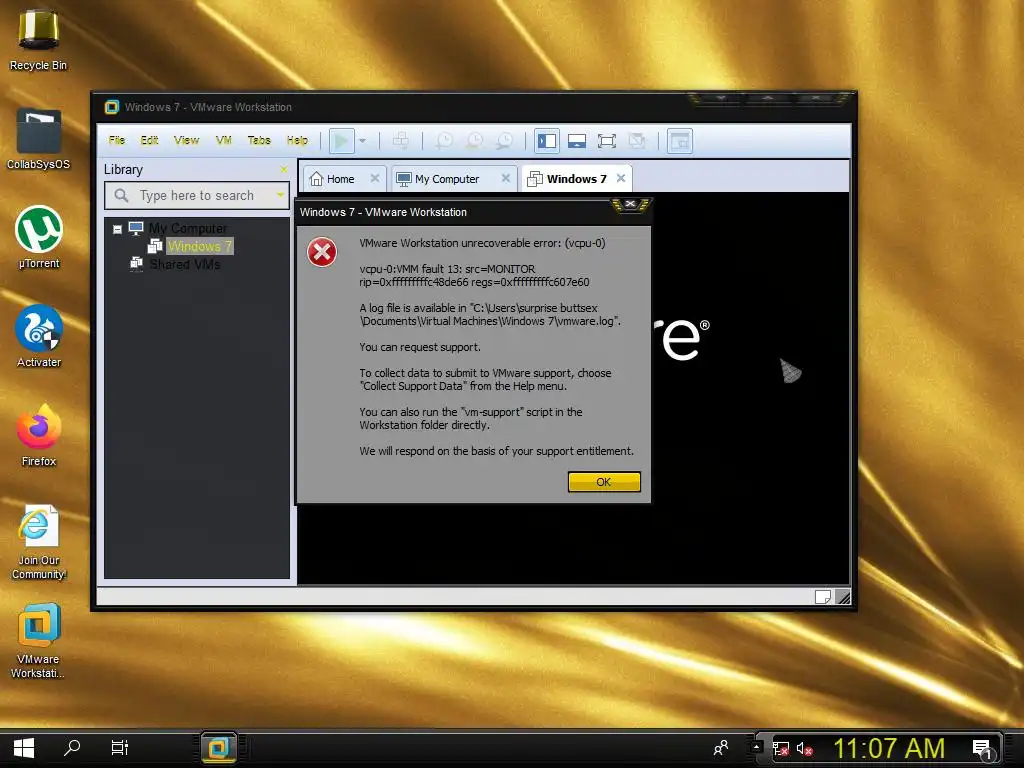This screenshot has height=768, width=1024.
Task: Open VMware Workstation desktop shortcut
Action: pos(39,641)
